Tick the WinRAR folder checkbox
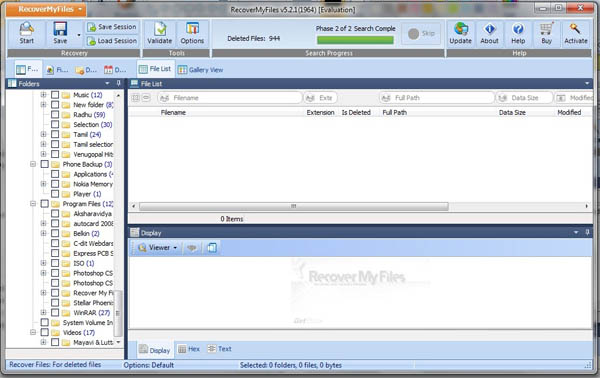This screenshot has height=378, width=600. point(55,313)
